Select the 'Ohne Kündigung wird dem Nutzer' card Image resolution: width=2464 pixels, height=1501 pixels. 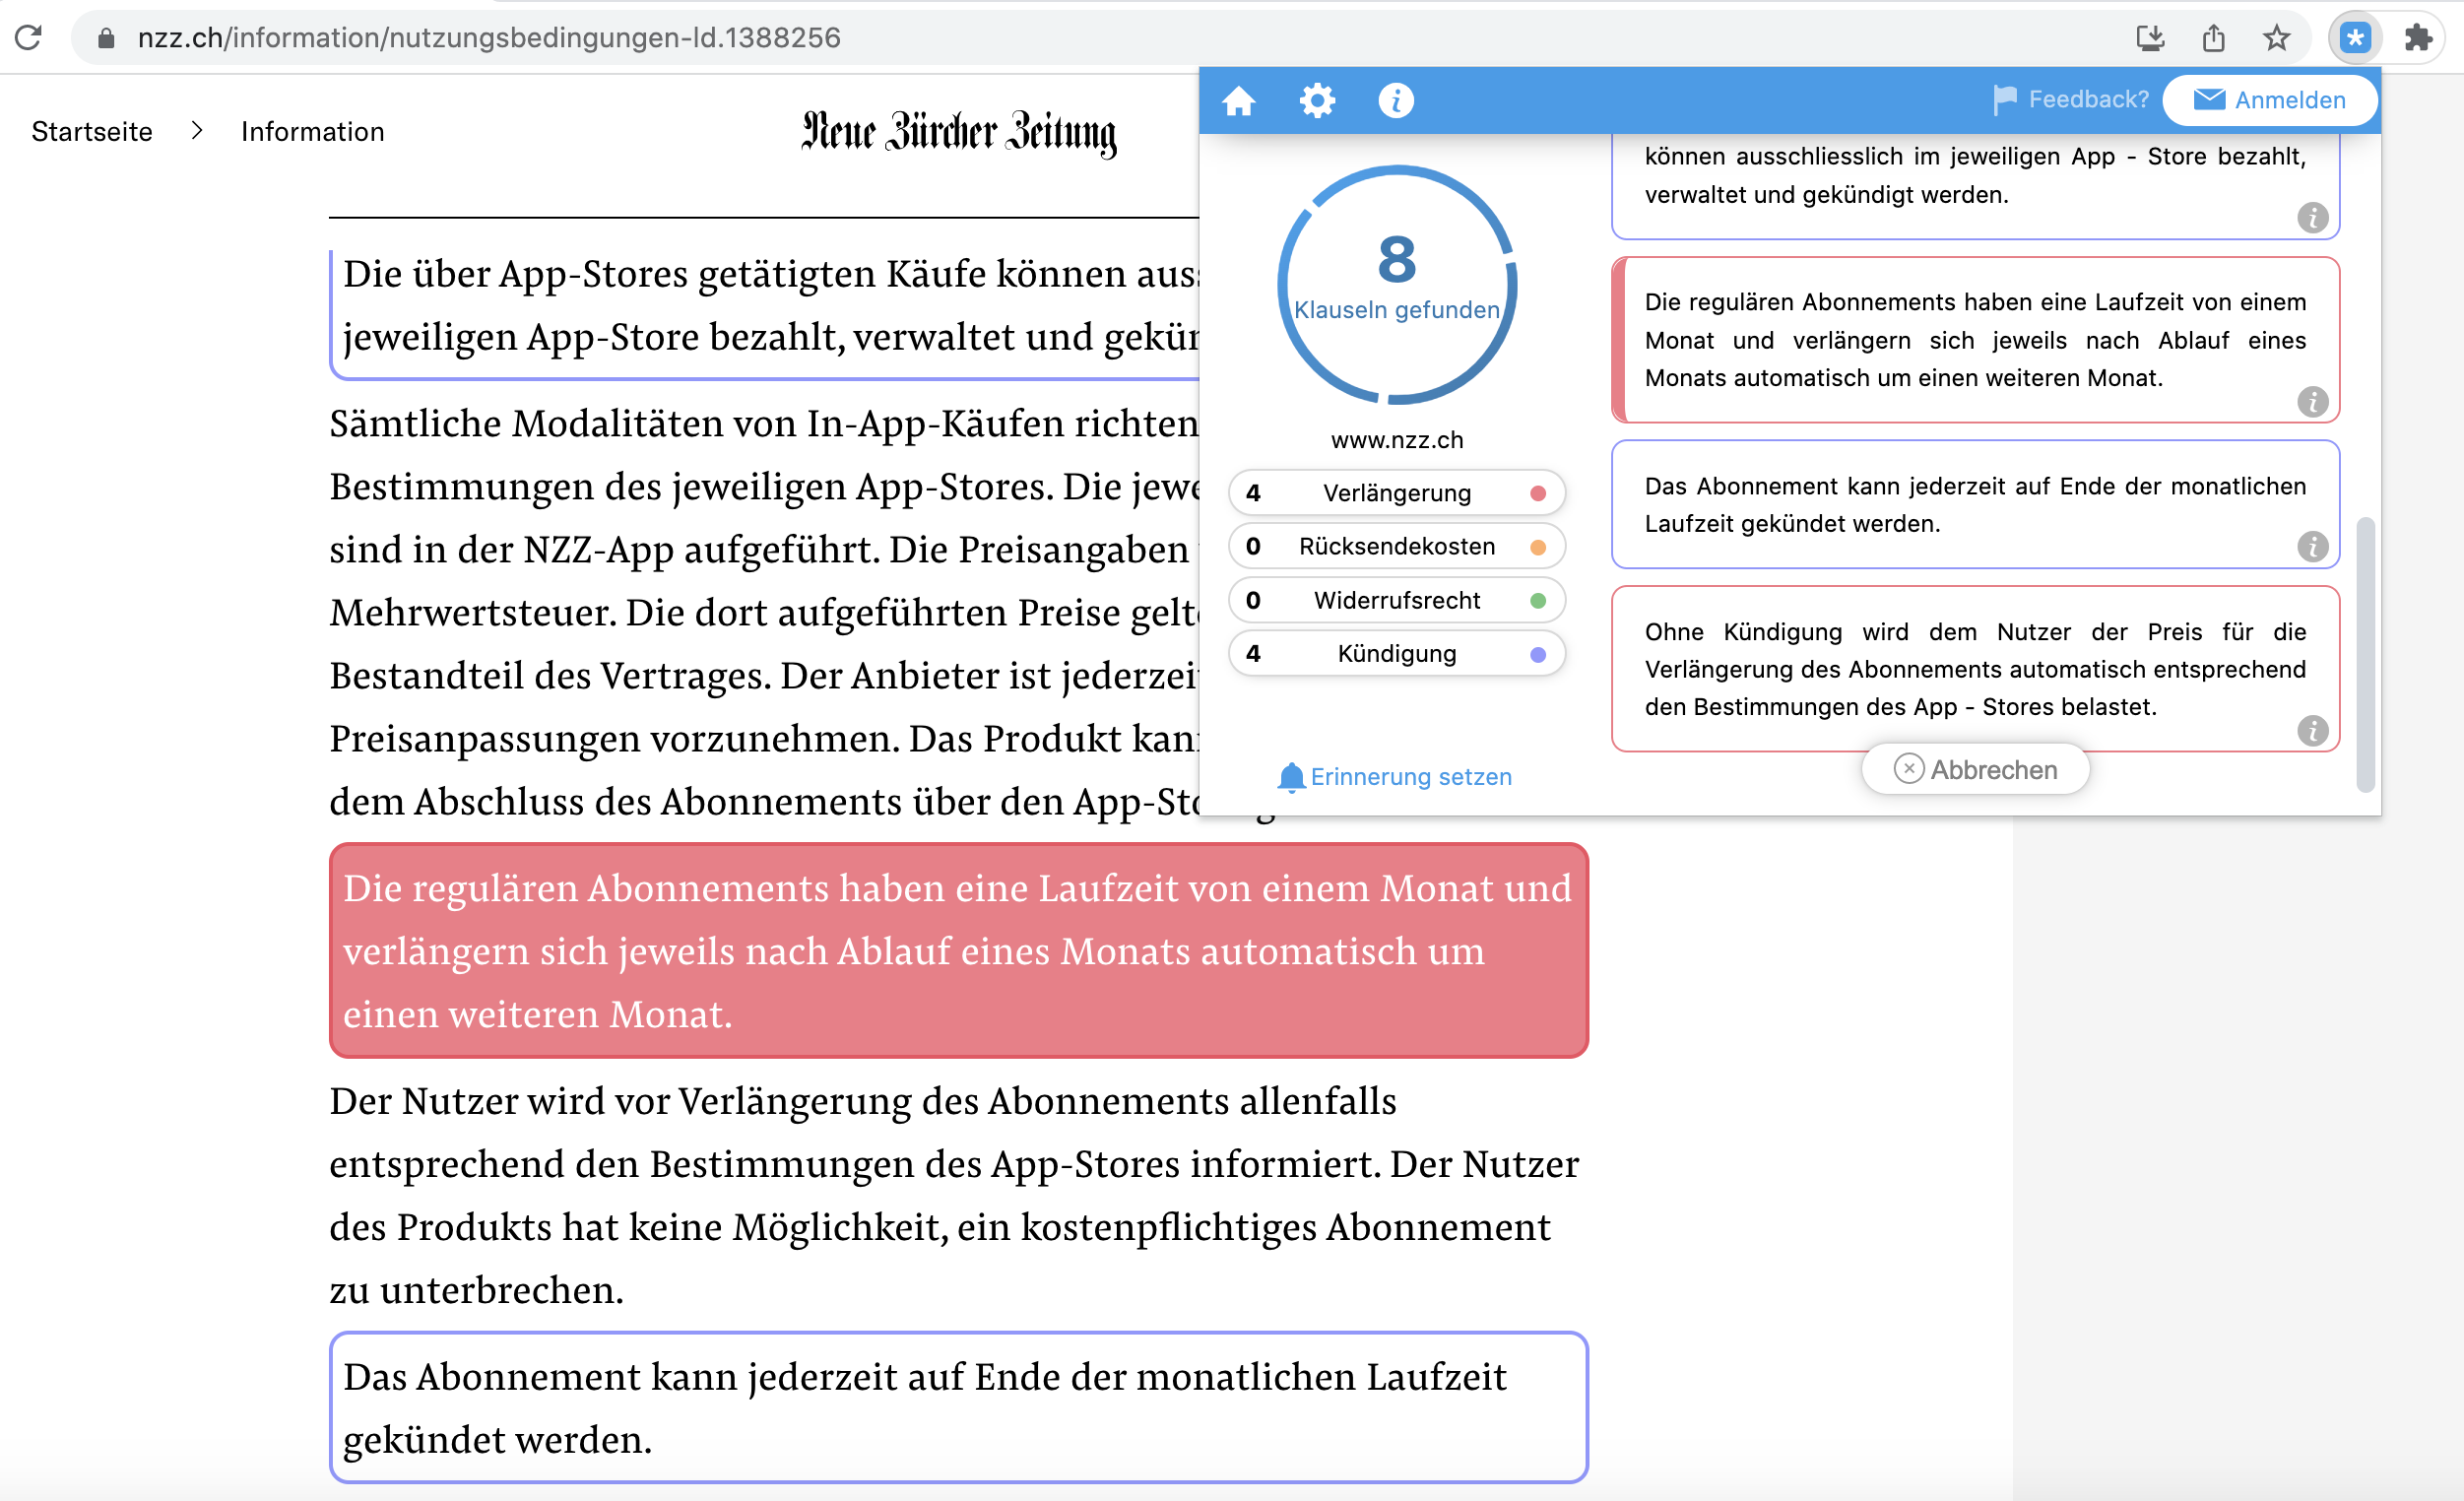pyautogui.click(x=1975, y=669)
